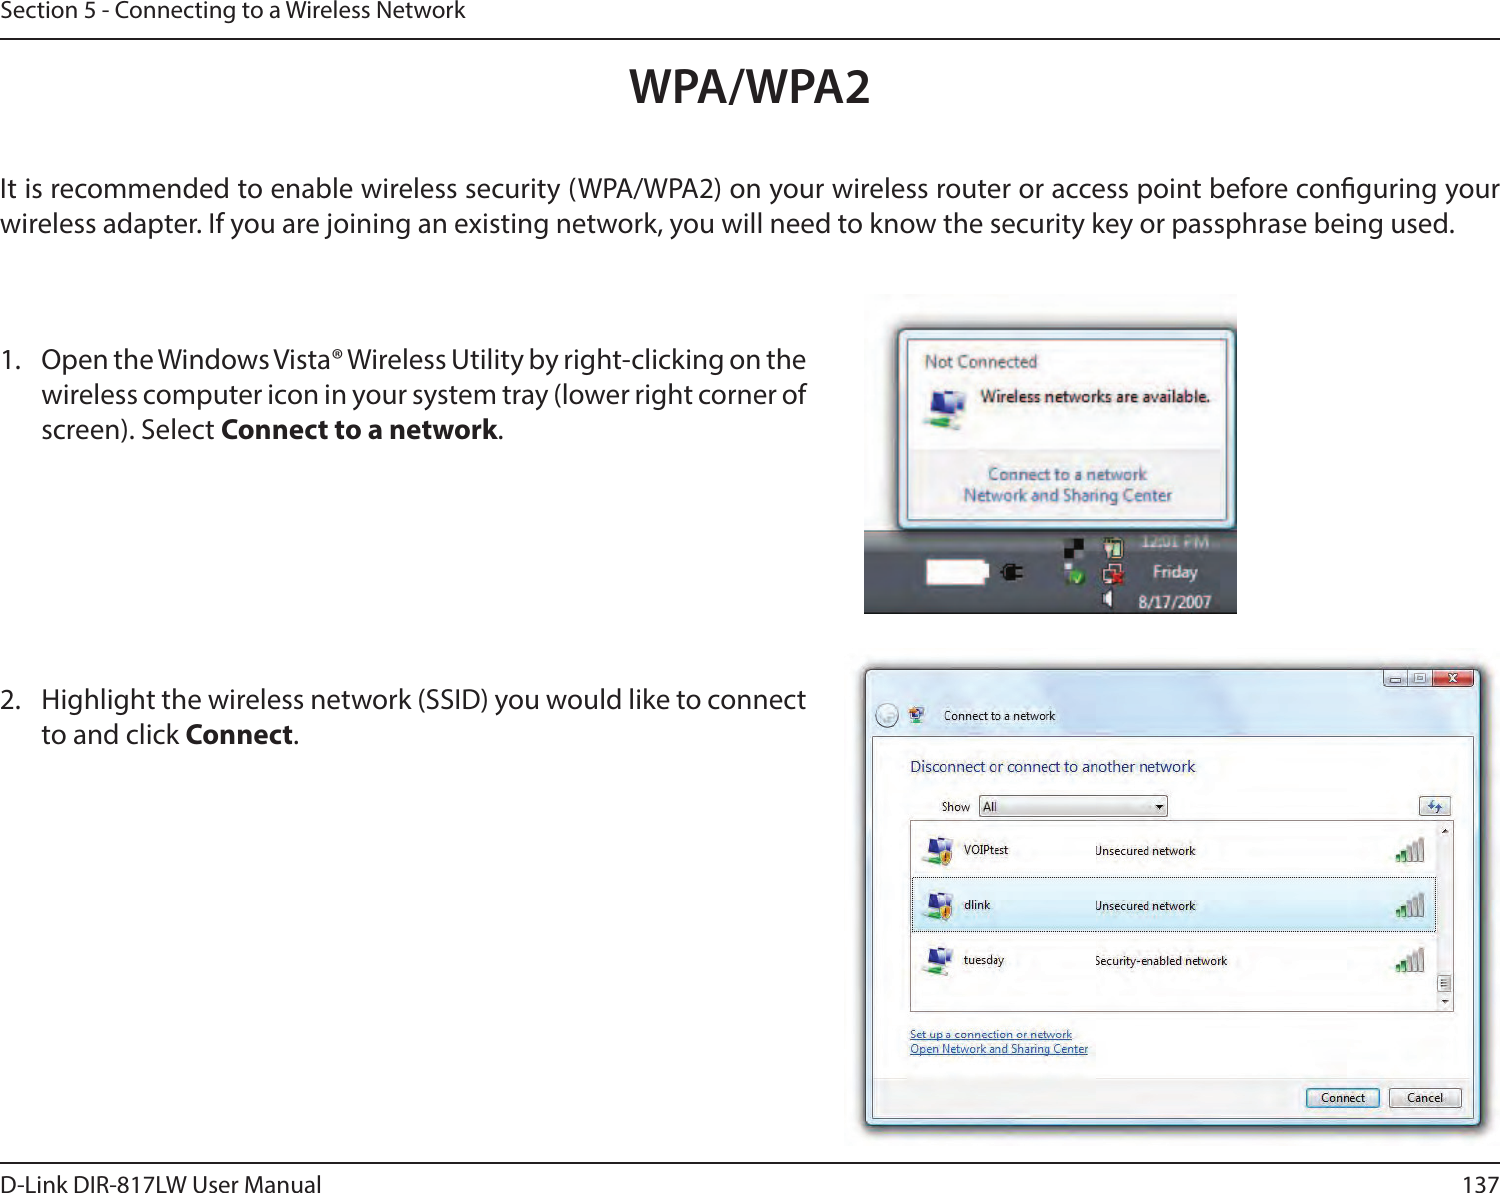Open the Show All dropdown
The width and height of the screenshot is (1500, 1193).
[1073, 806]
